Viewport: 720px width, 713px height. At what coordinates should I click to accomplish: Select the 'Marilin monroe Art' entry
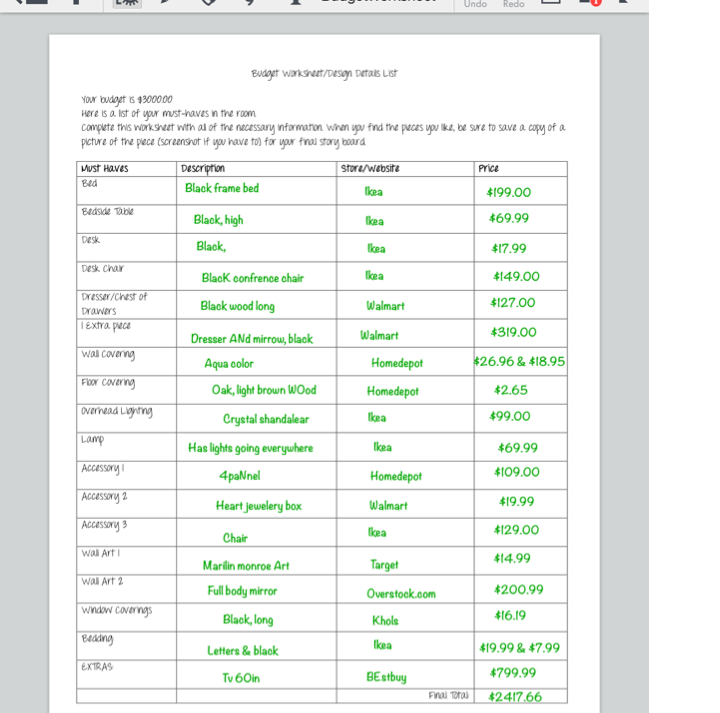[x=245, y=566]
